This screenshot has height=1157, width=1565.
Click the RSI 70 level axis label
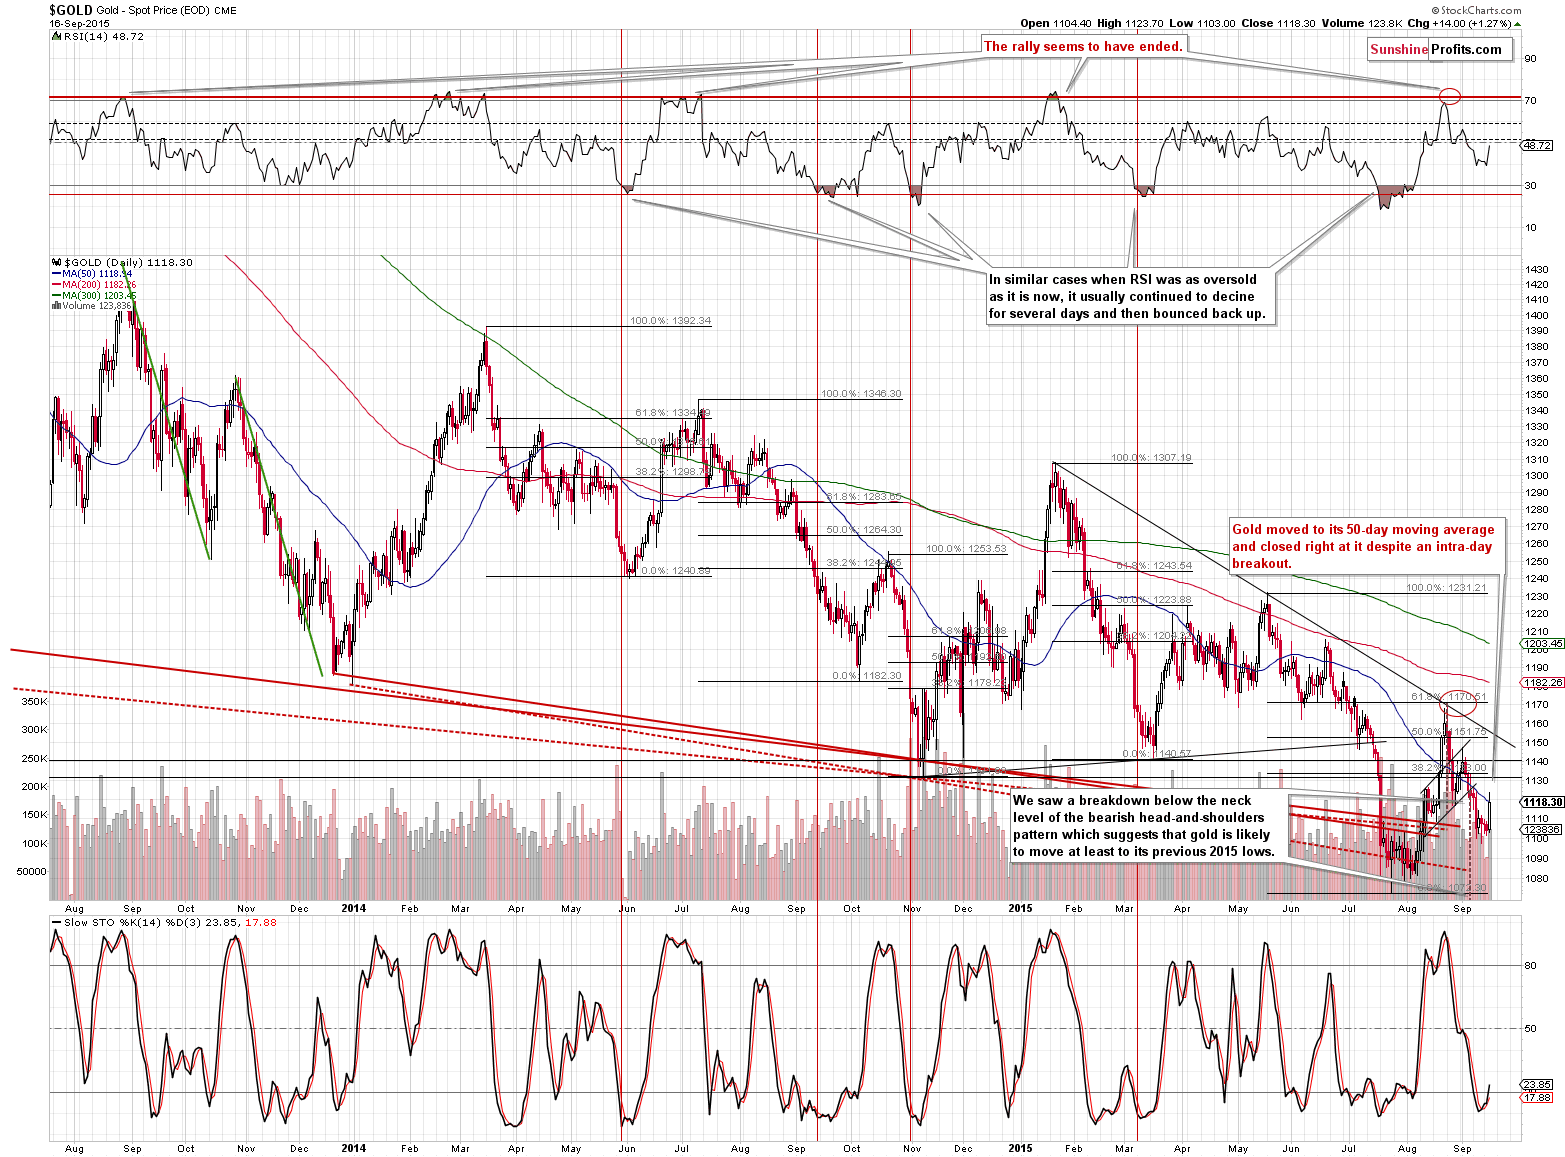pyautogui.click(x=1530, y=100)
